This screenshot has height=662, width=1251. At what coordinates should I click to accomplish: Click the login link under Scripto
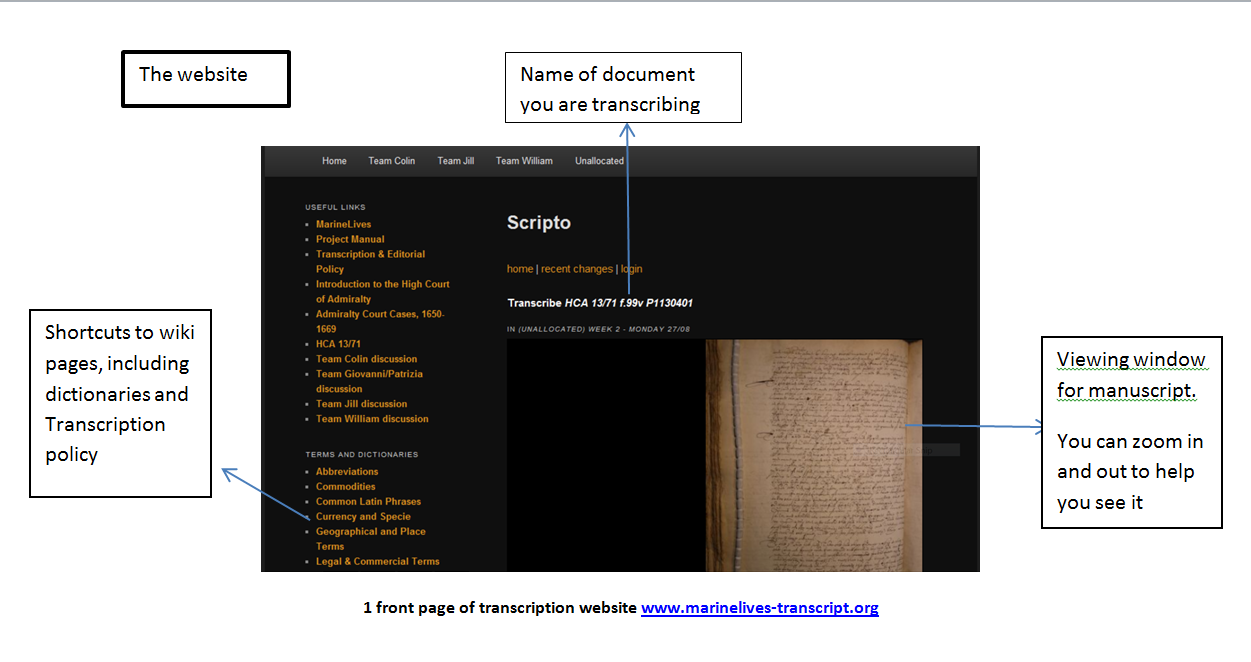pos(631,269)
